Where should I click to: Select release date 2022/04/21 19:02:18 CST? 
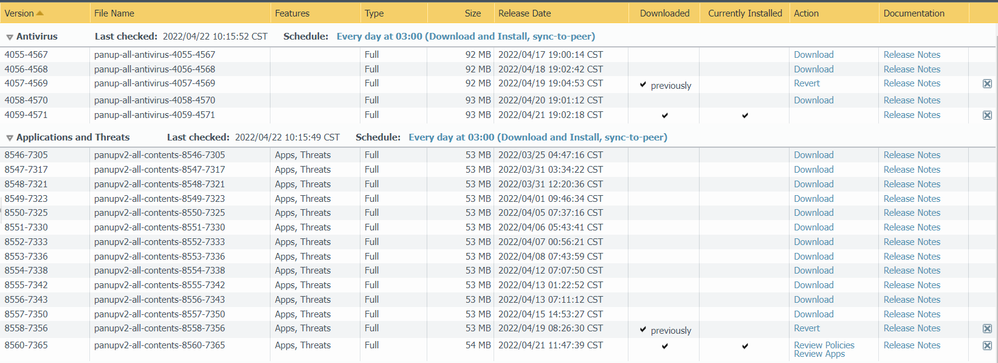[x=550, y=115]
